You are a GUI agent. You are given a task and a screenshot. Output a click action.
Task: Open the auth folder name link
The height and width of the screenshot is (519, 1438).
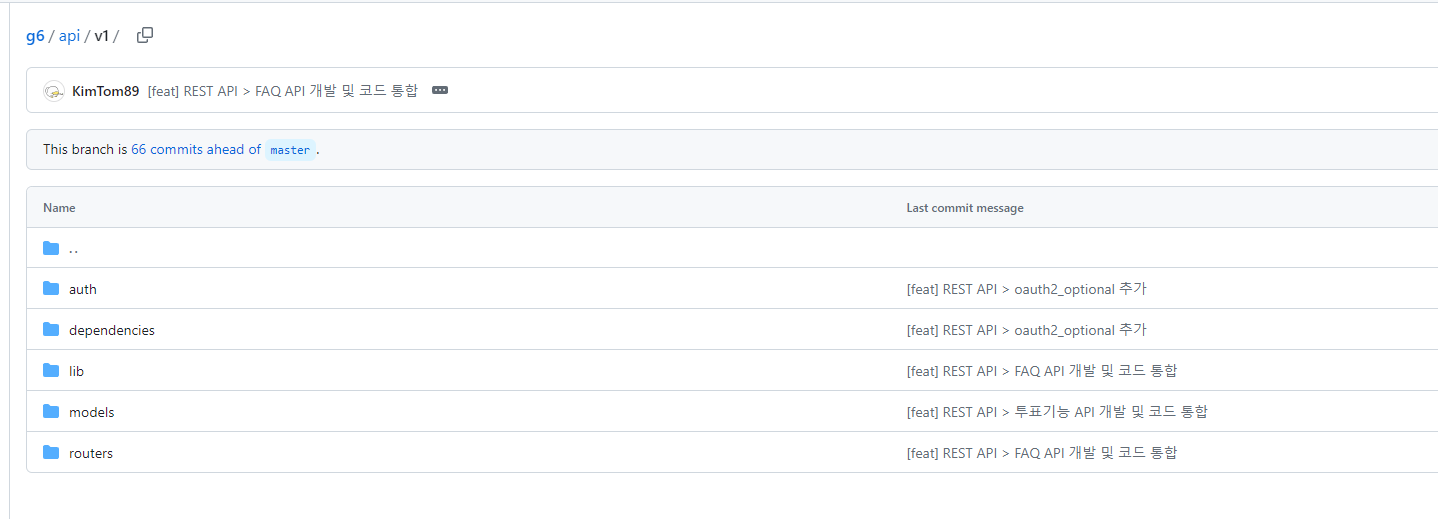point(83,289)
